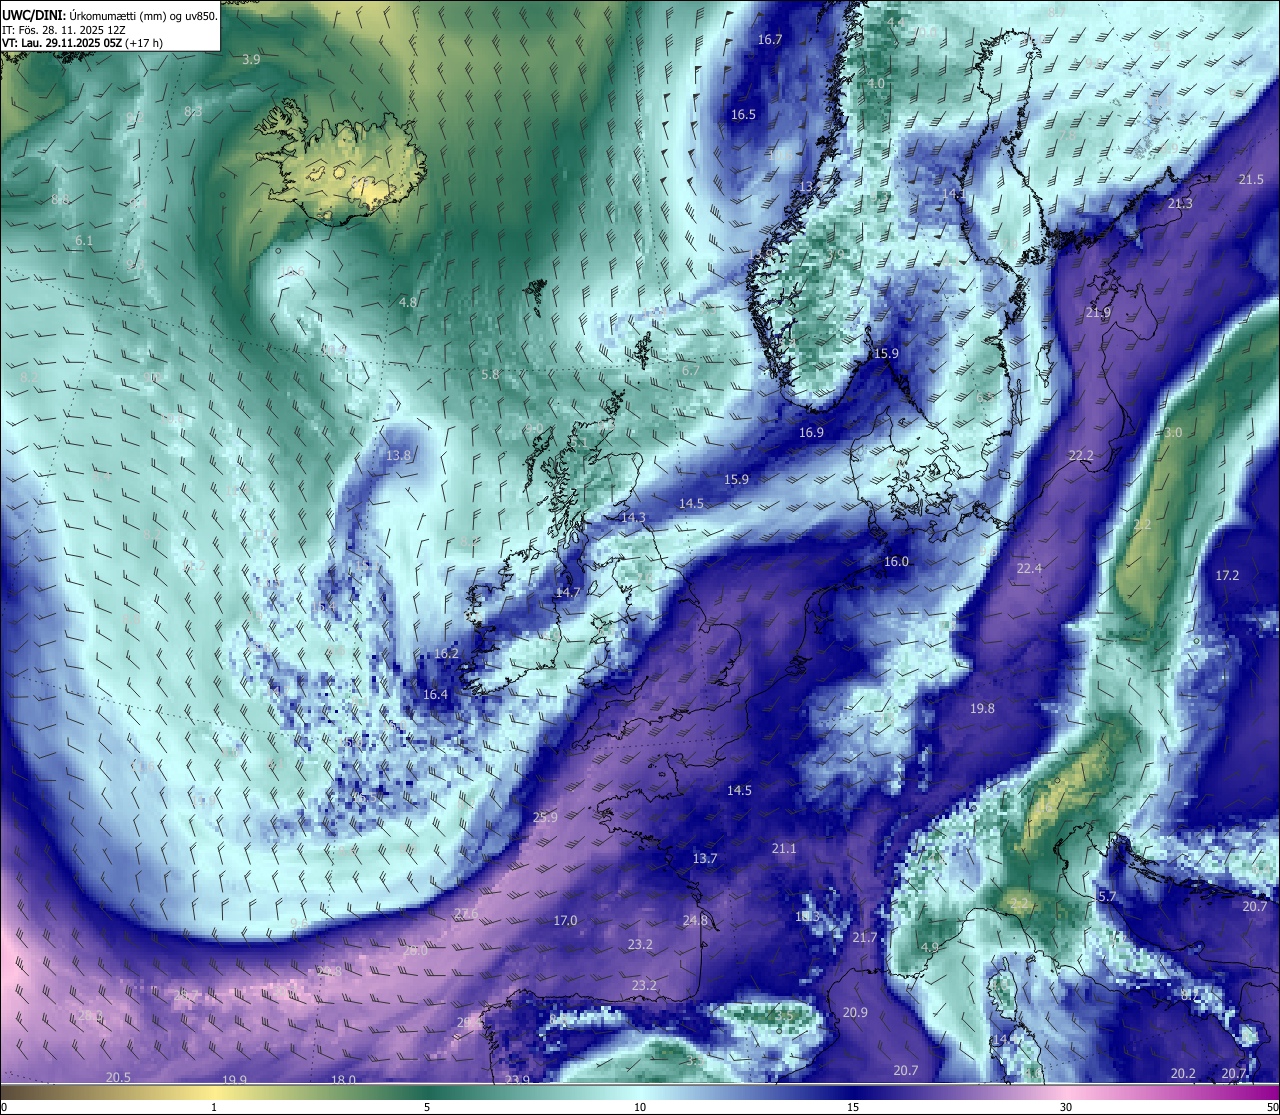This screenshot has width=1280, height=1115.
Task: Click the 22.4 value on the map
Action: click(1029, 568)
